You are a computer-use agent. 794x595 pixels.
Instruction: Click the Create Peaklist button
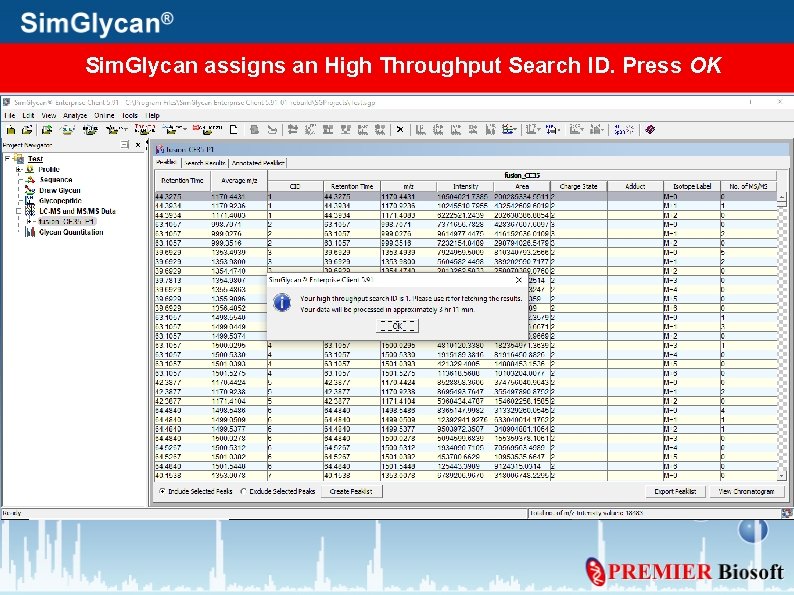(351, 491)
